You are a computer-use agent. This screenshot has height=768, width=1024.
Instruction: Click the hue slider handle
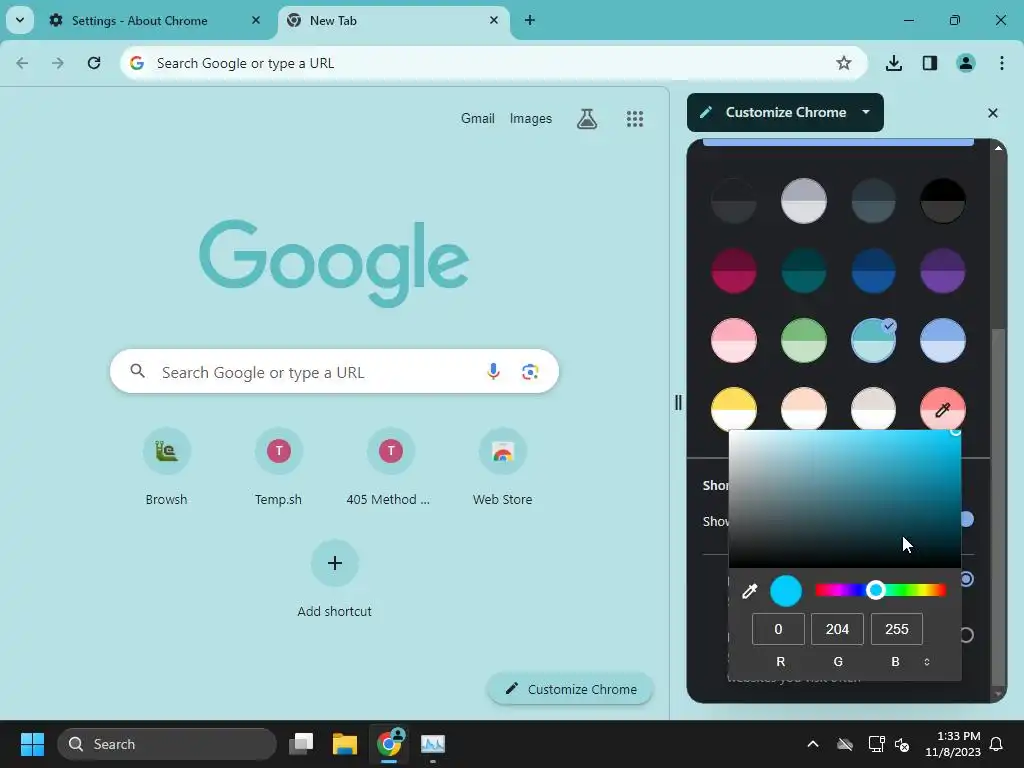[x=876, y=590]
